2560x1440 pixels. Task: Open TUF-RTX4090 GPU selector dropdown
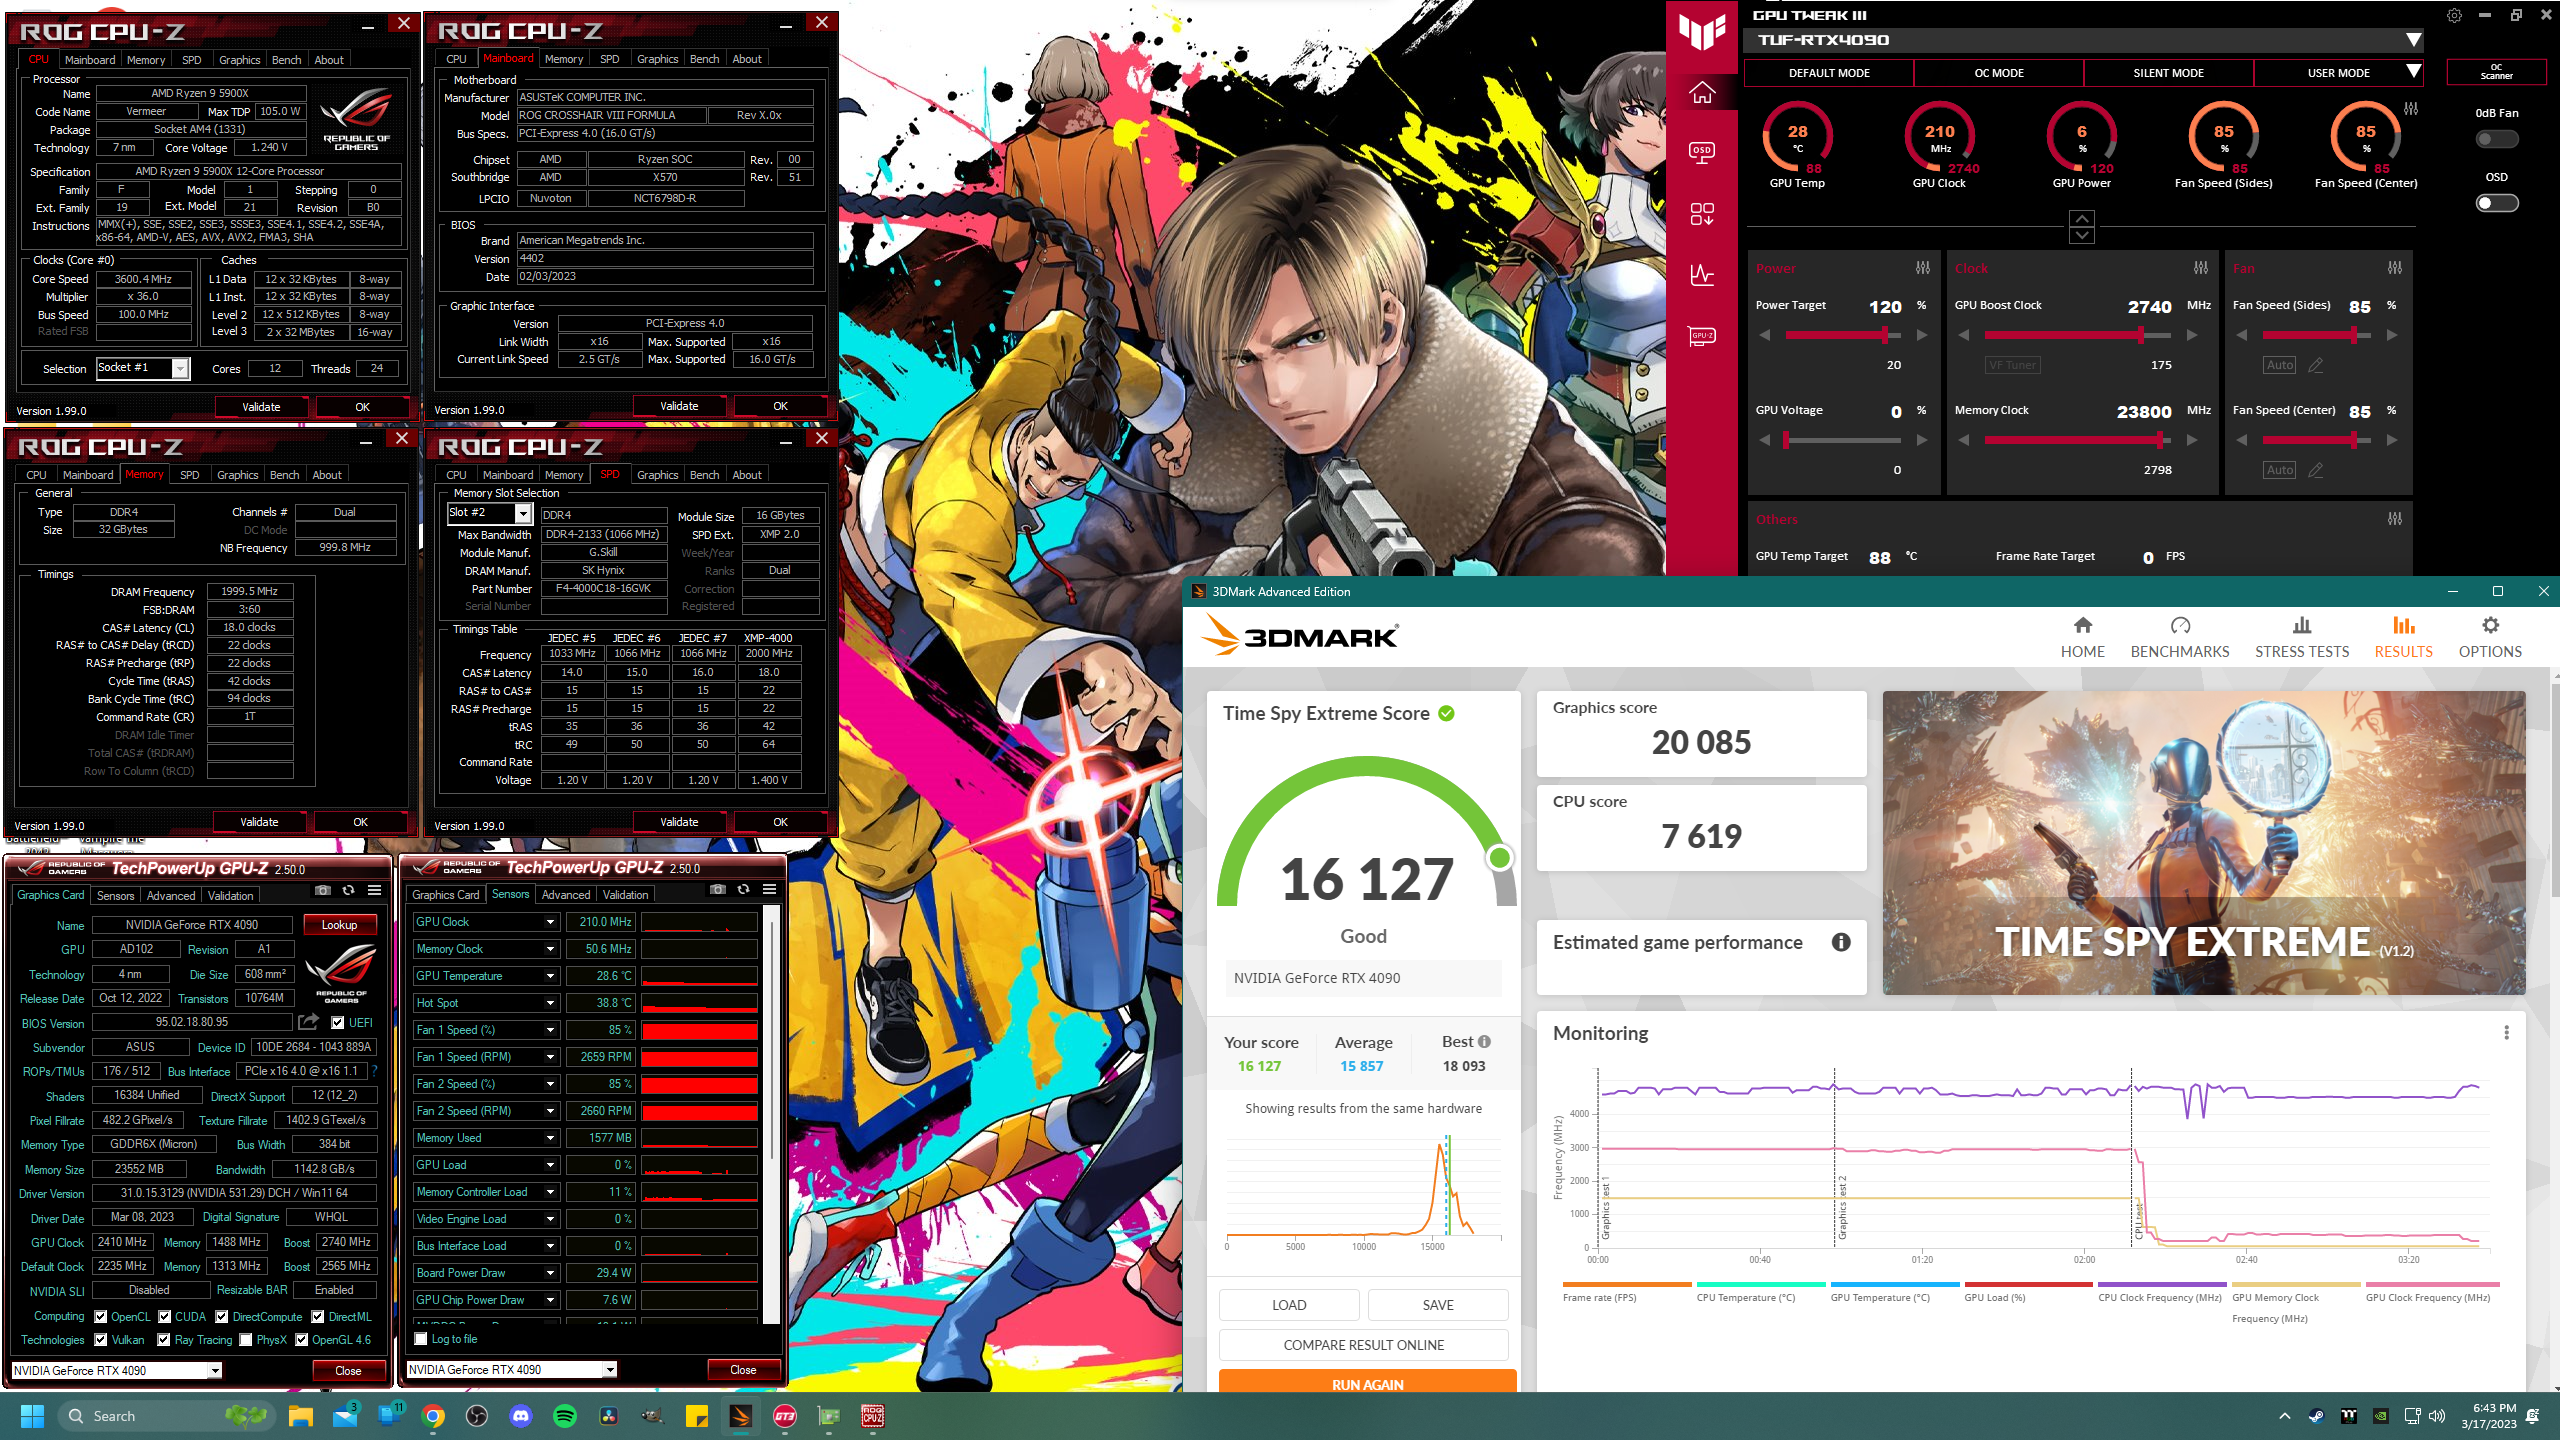click(2412, 40)
